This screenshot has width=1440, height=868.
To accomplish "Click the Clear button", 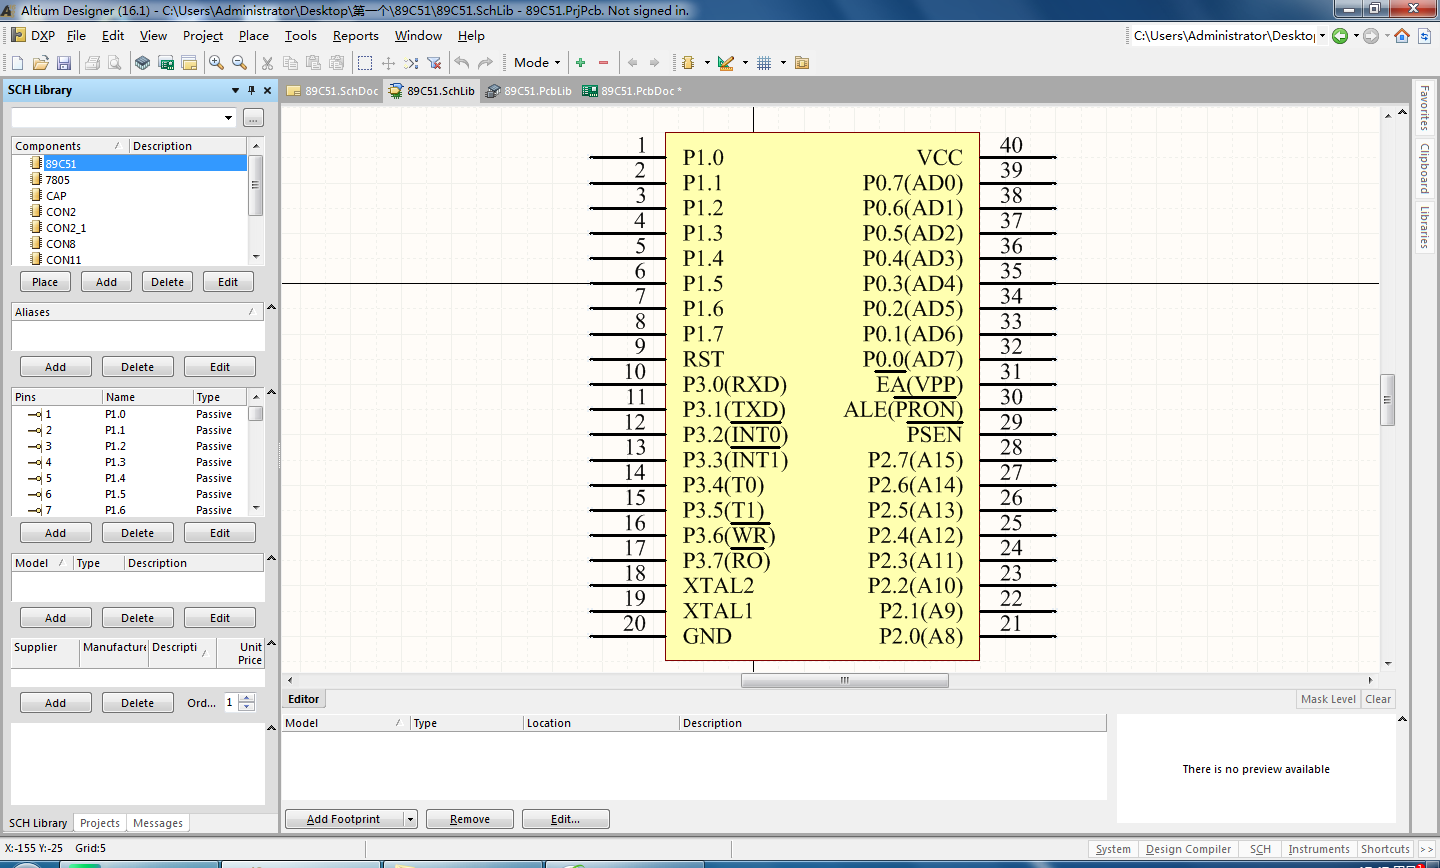I will [1378, 699].
